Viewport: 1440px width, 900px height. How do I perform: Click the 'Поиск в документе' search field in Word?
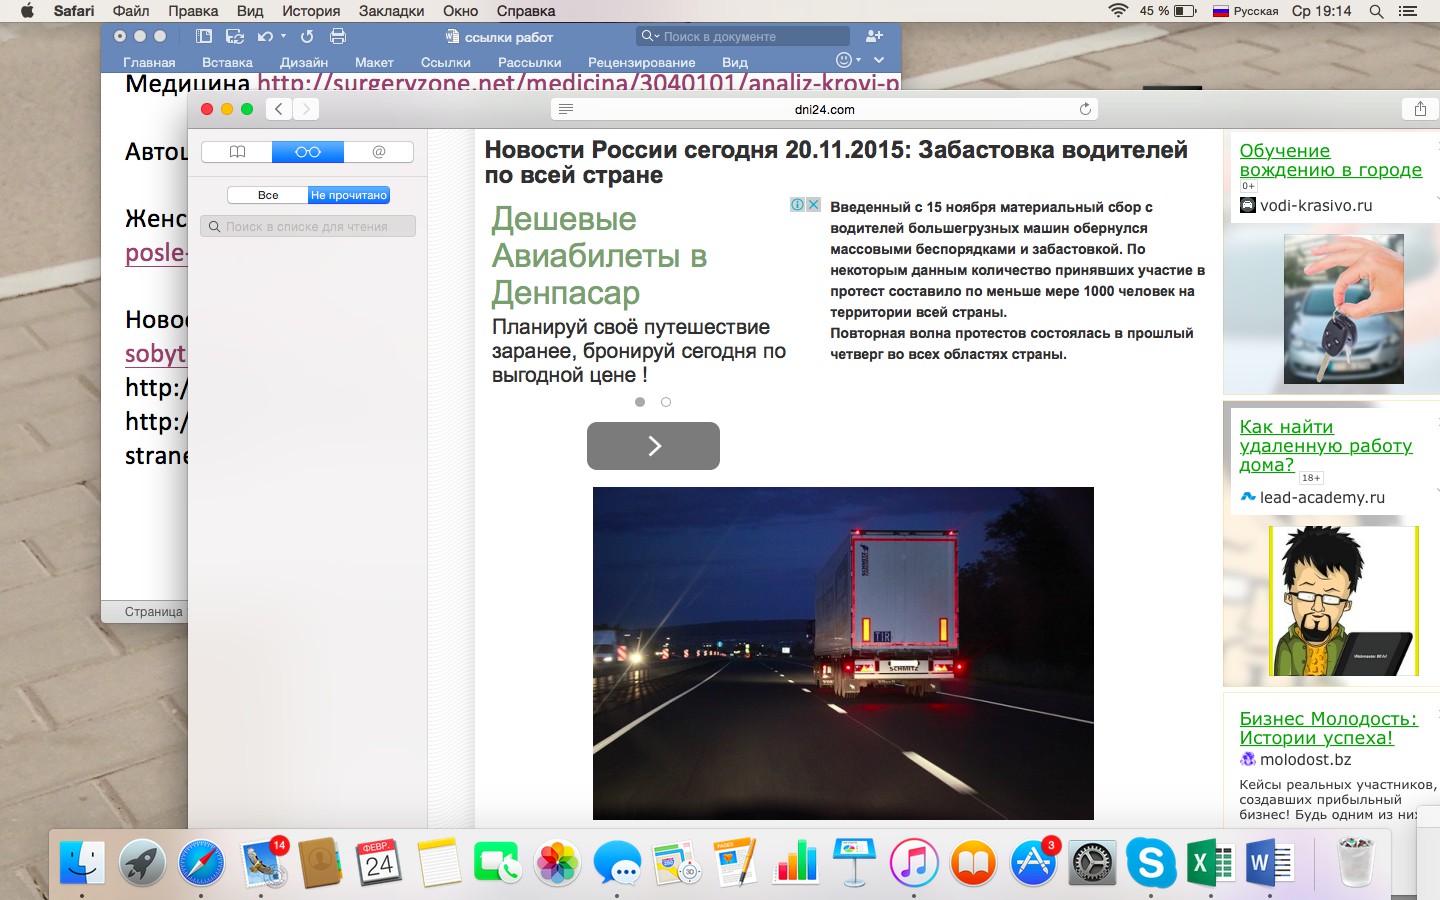[742, 36]
